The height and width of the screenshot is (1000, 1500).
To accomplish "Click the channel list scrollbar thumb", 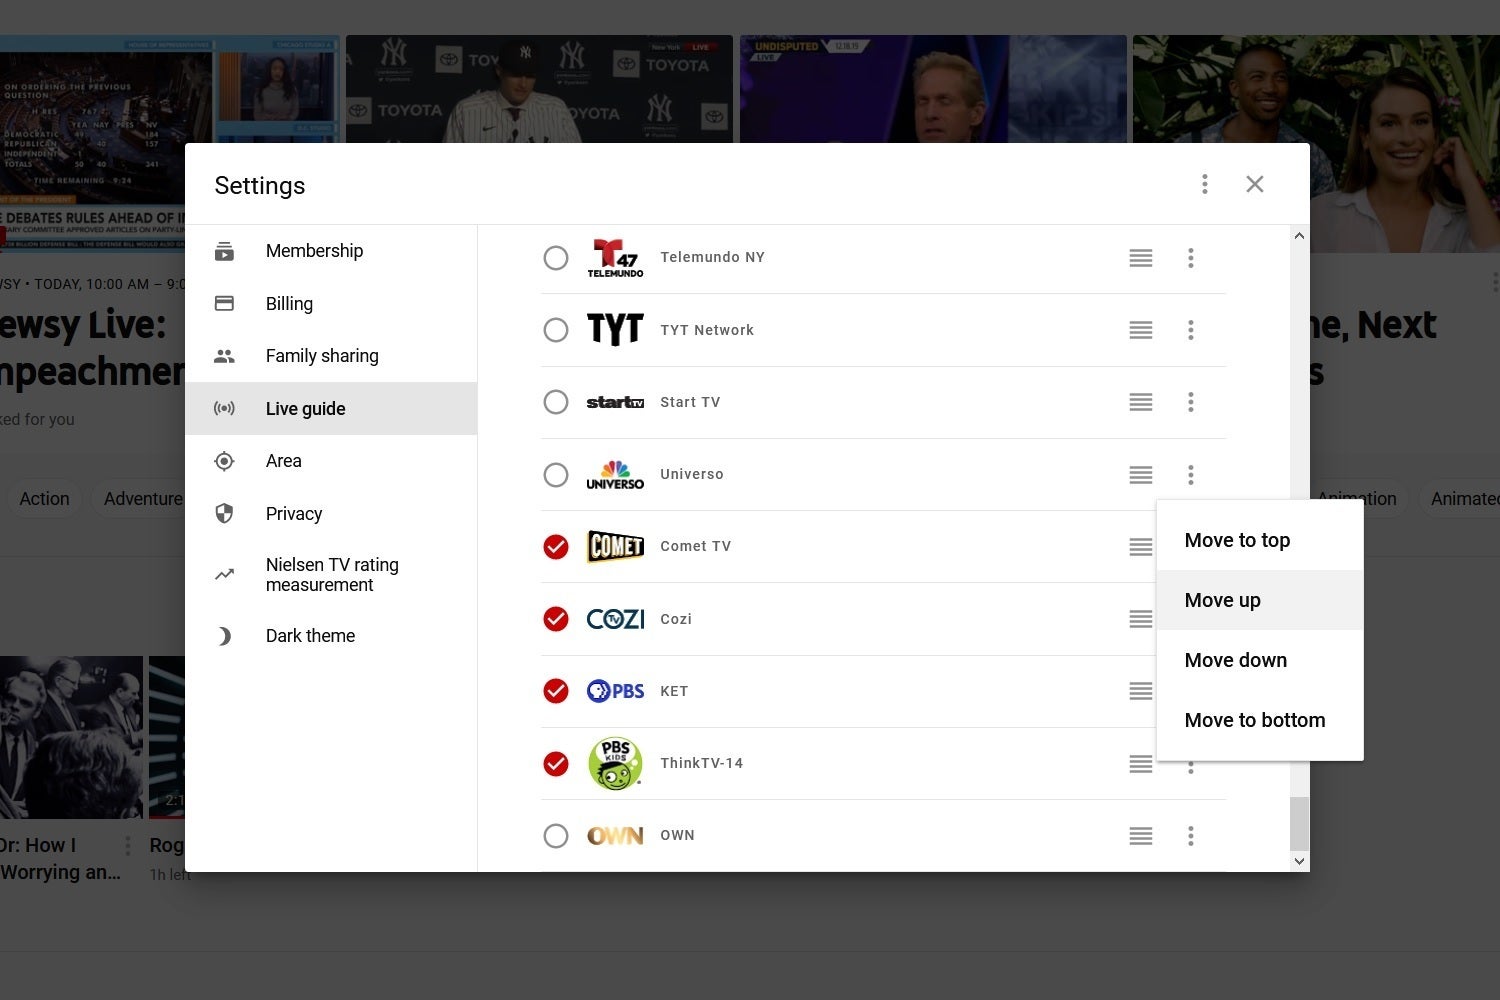I will 1299,823.
